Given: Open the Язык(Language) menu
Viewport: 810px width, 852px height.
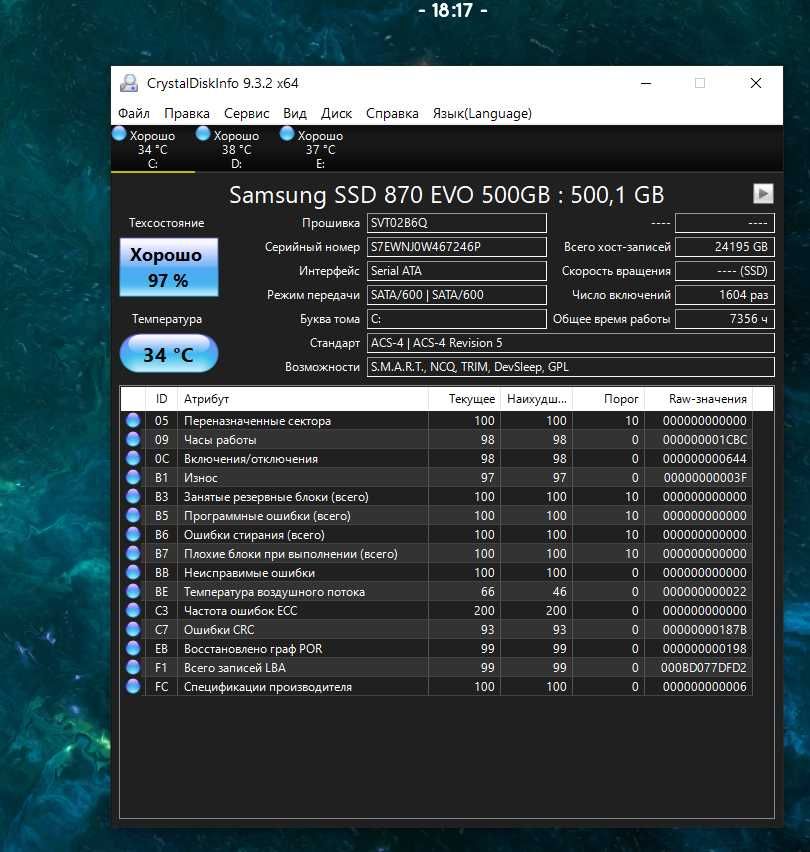Looking at the screenshot, I should click(482, 113).
